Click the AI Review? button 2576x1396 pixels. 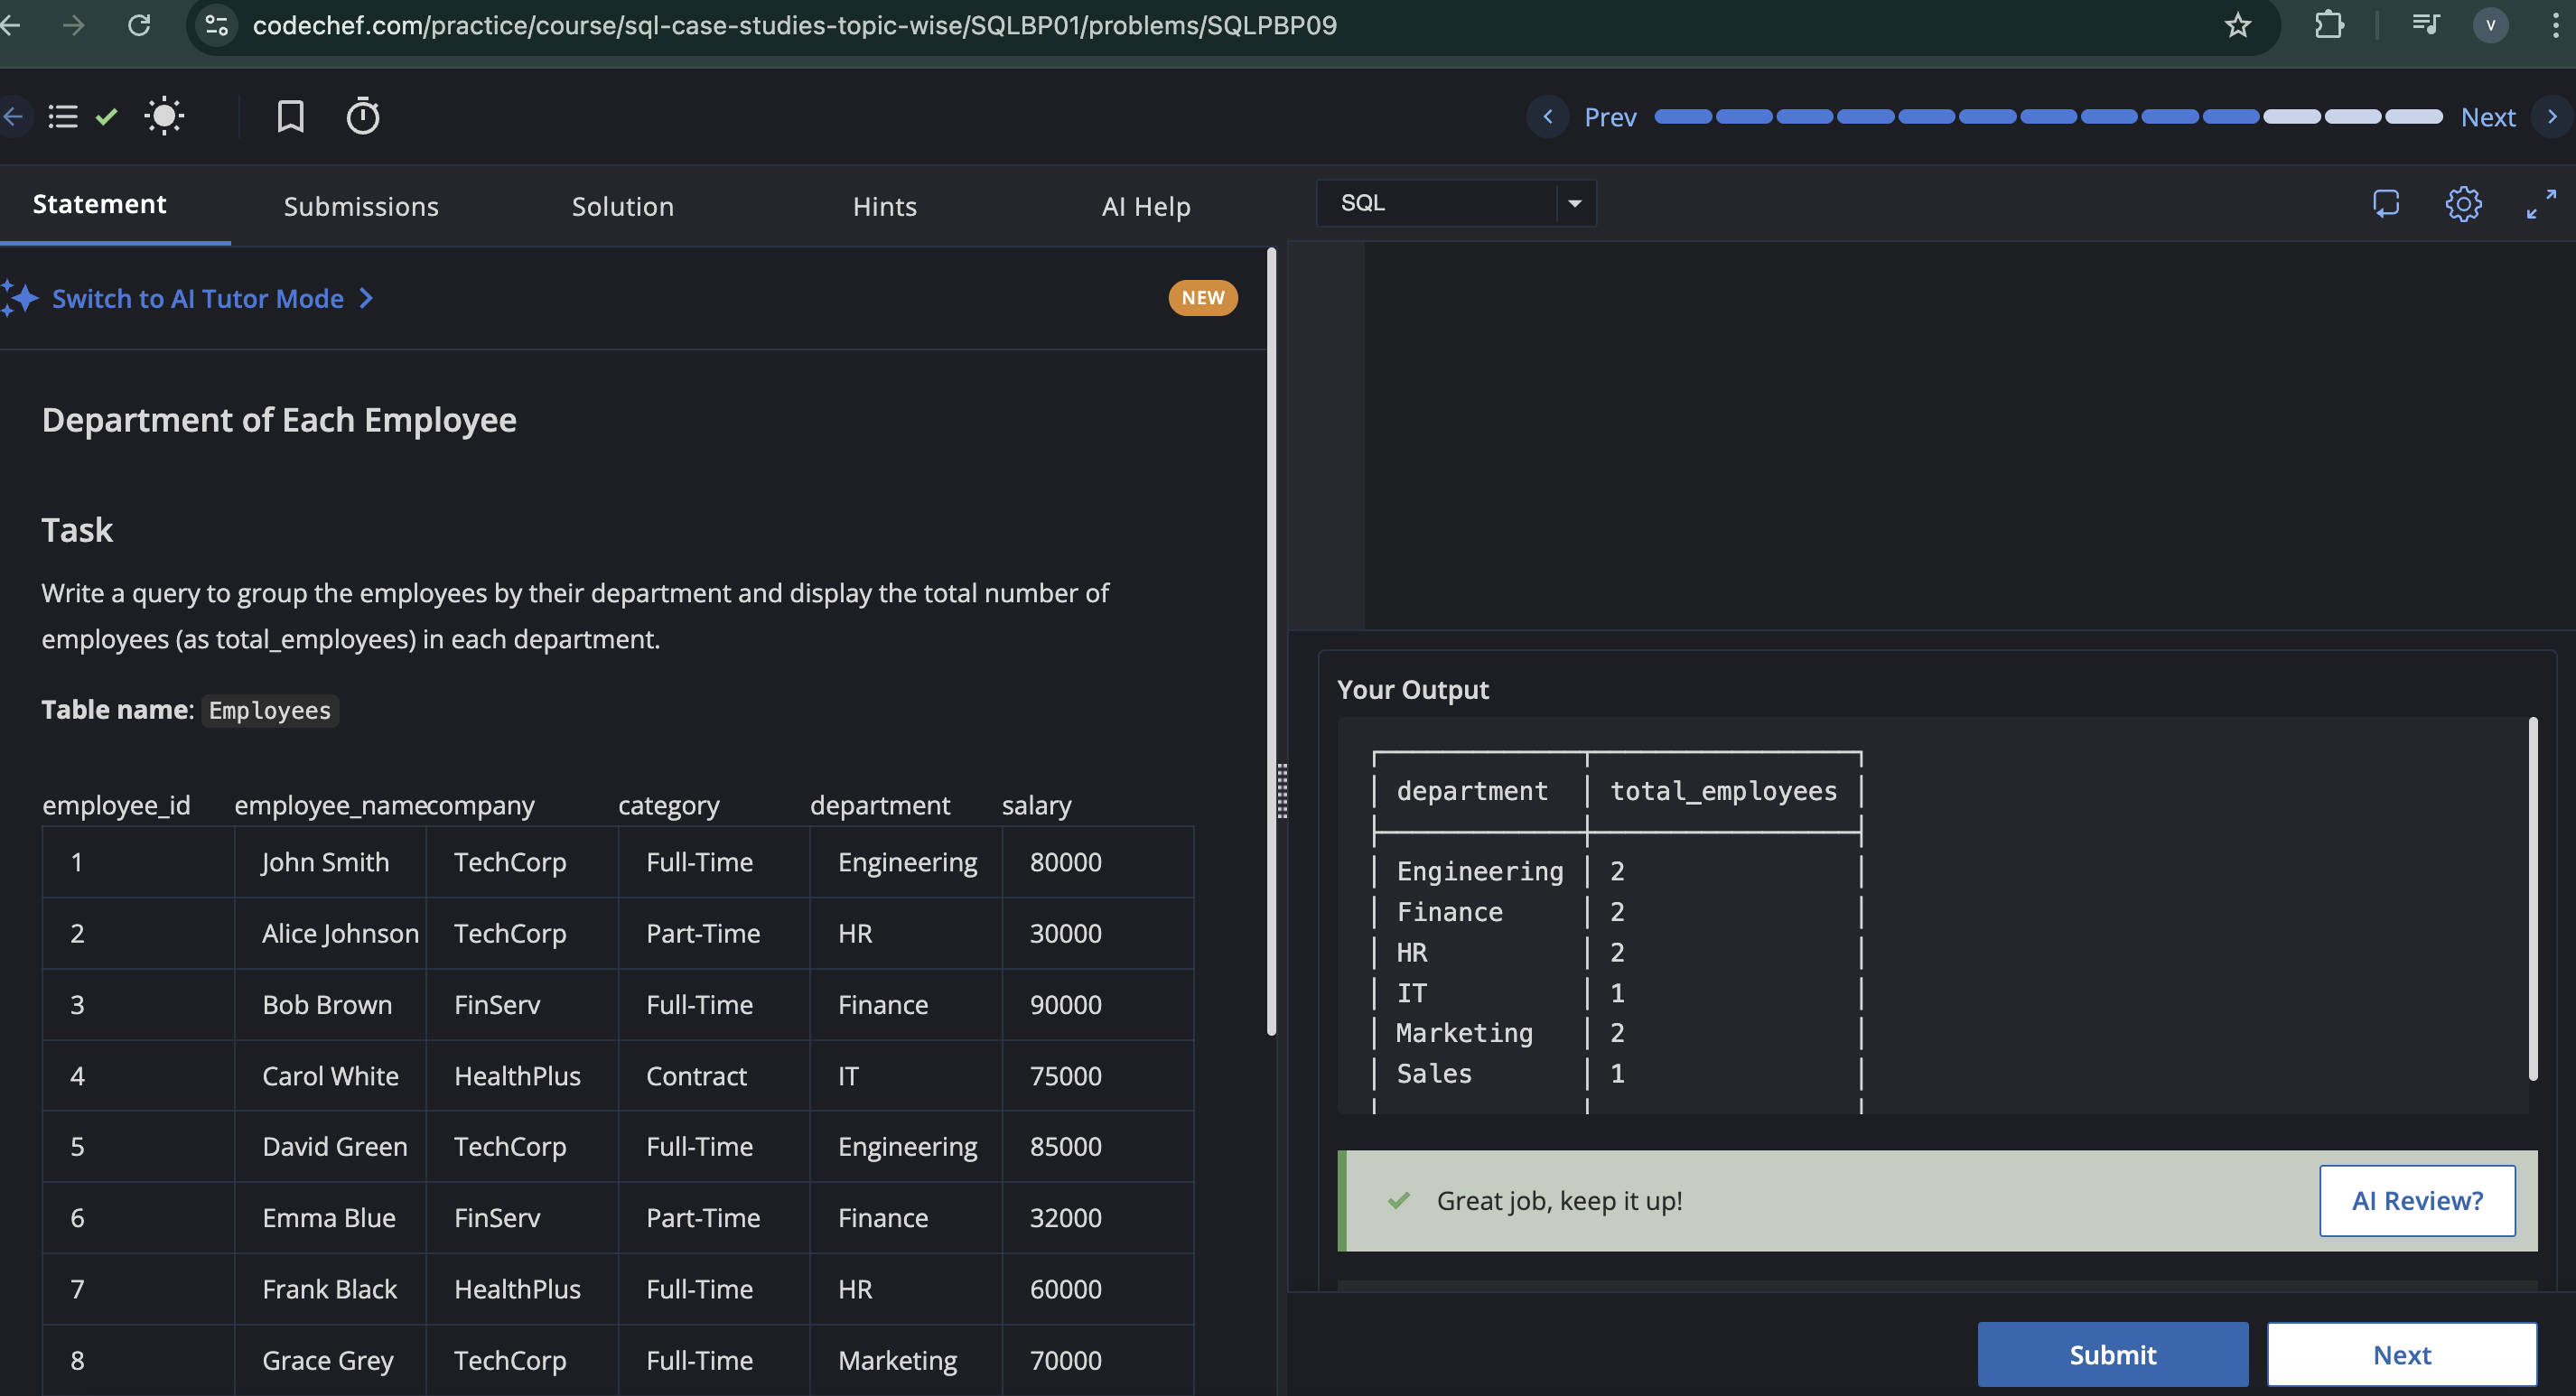(x=2416, y=1200)
